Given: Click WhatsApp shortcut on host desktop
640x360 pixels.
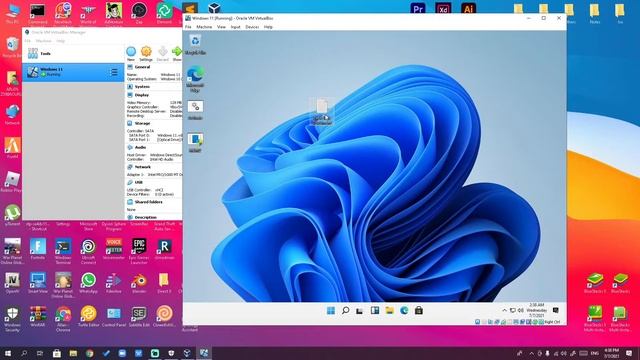Looking at the screenshot, I should point(88,283).
